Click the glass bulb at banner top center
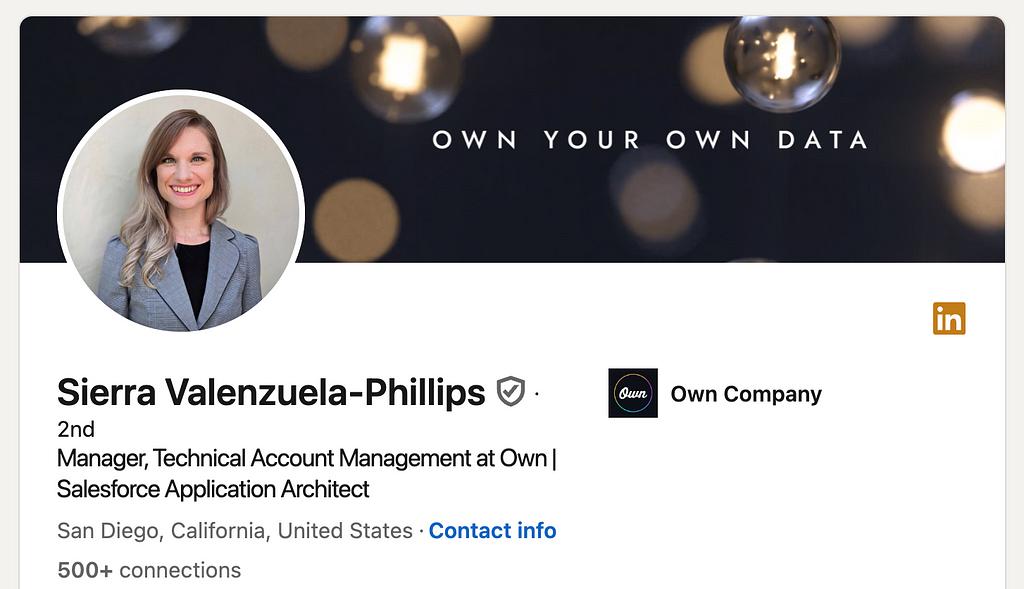This screenshot has height=589, width=1024. [x=405, y=67]
